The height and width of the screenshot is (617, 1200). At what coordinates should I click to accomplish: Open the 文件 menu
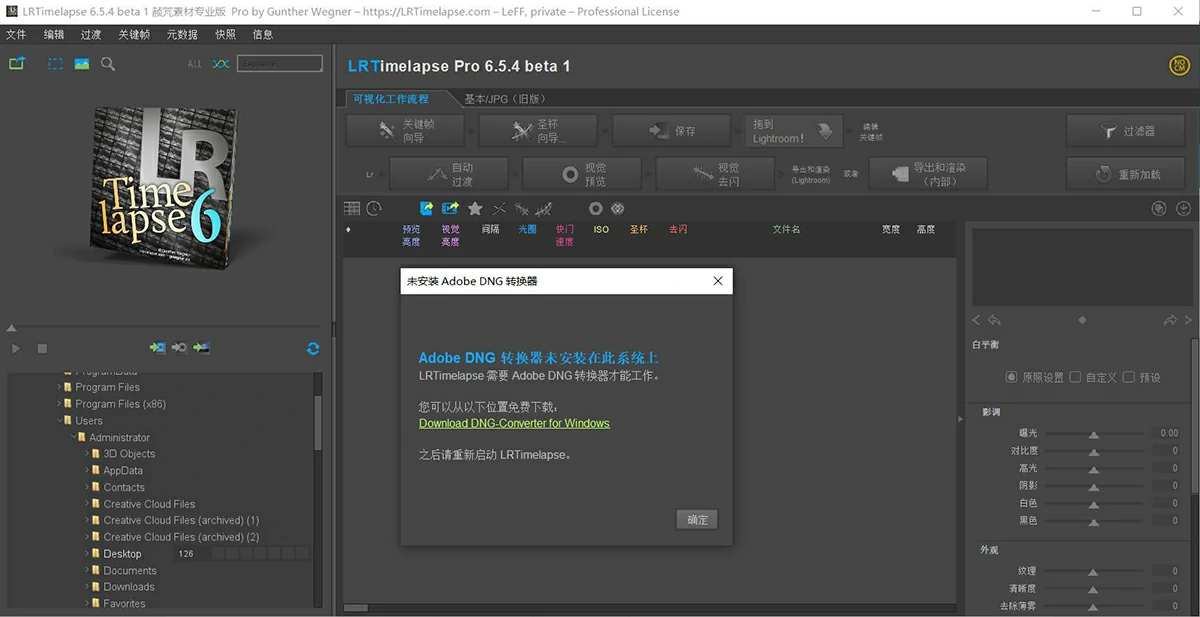16,34
